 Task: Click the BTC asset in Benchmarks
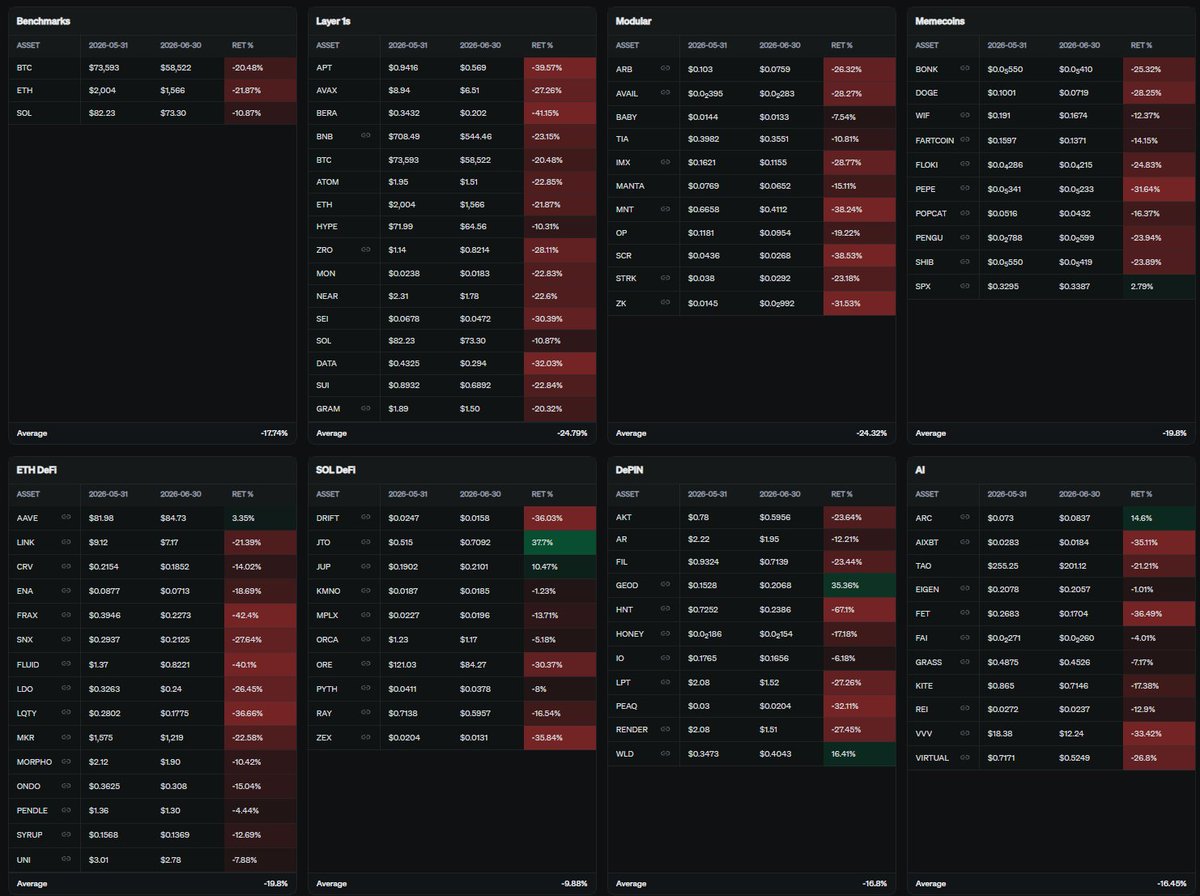point(24,68)
